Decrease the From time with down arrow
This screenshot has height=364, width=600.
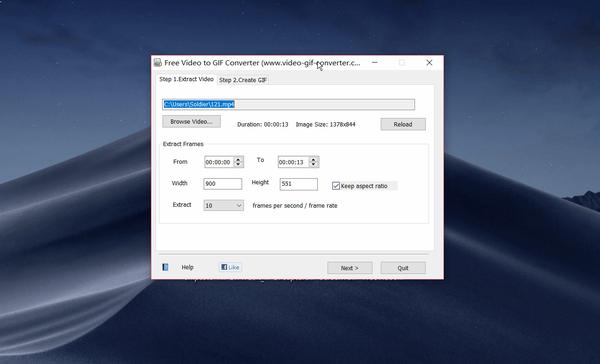(x=238, y=165)
